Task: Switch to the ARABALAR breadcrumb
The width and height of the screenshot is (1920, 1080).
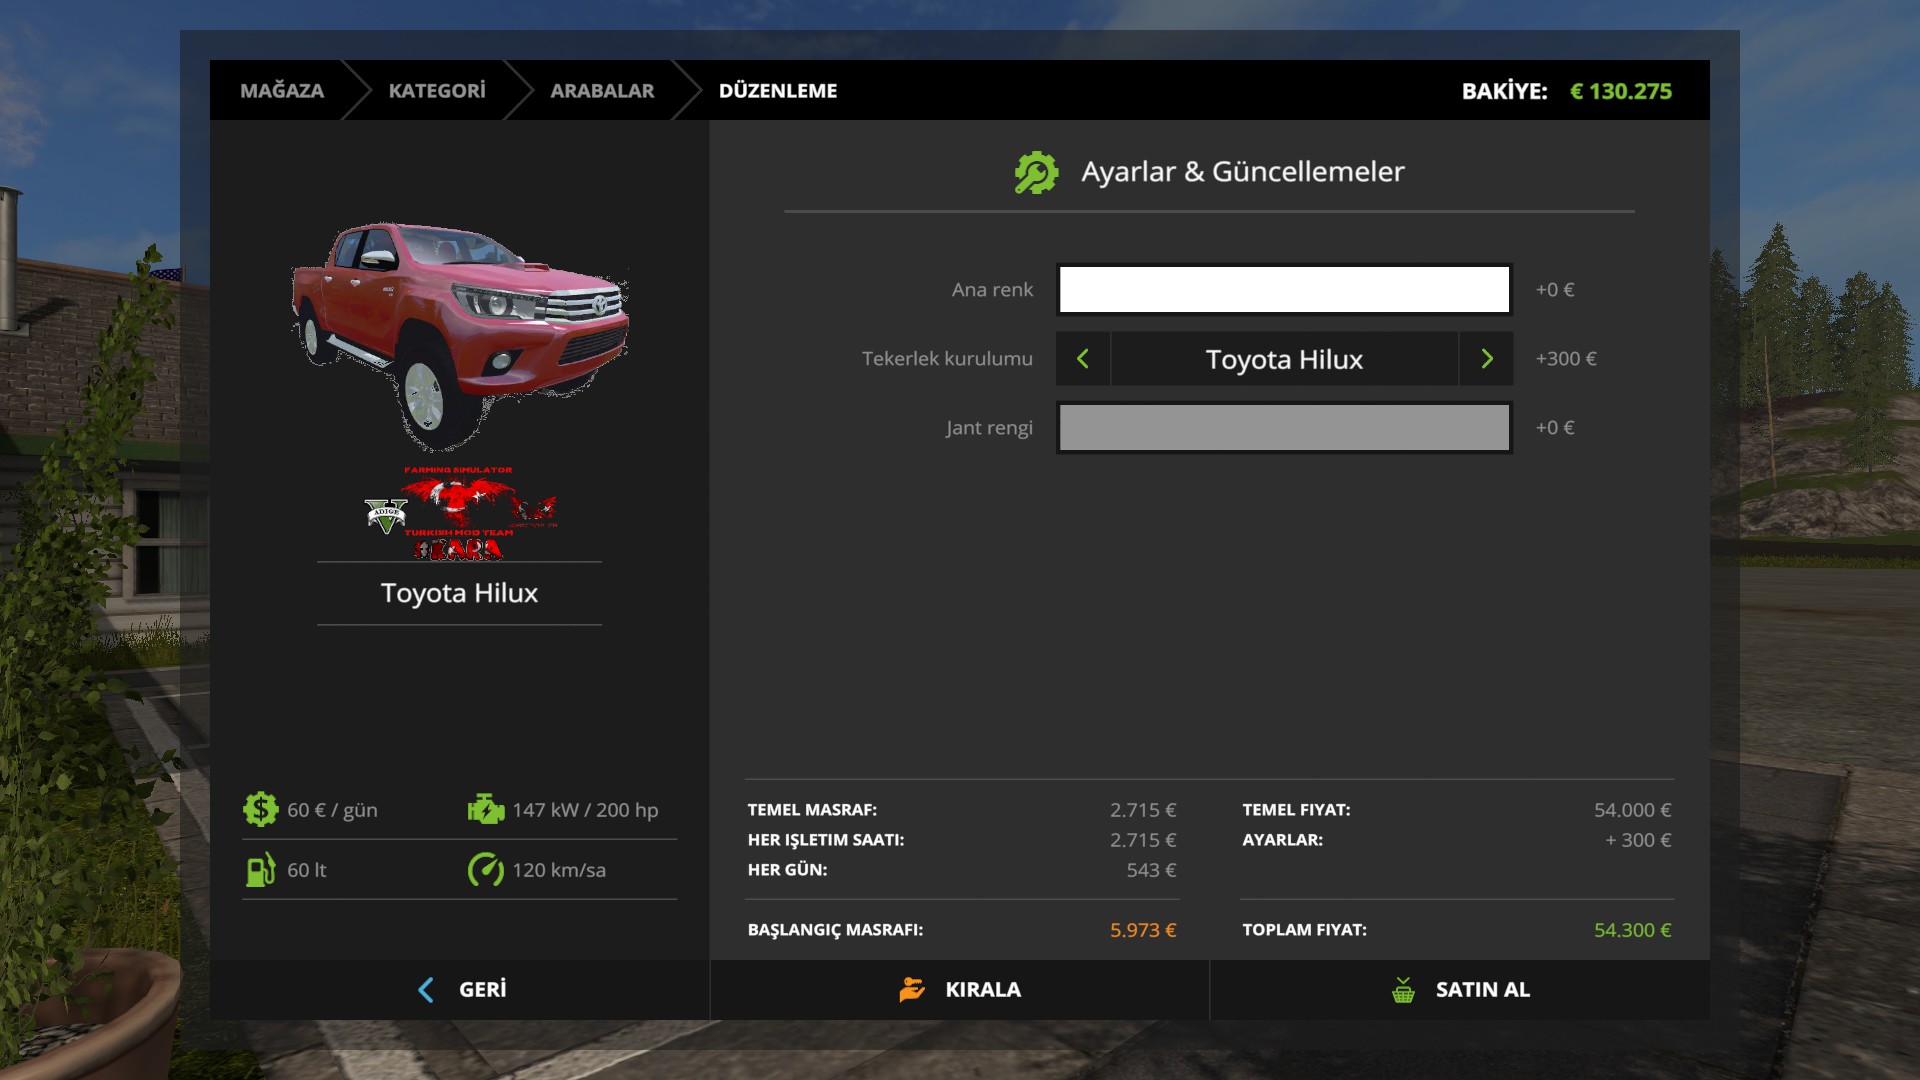Action: click(x=602, y=91)
